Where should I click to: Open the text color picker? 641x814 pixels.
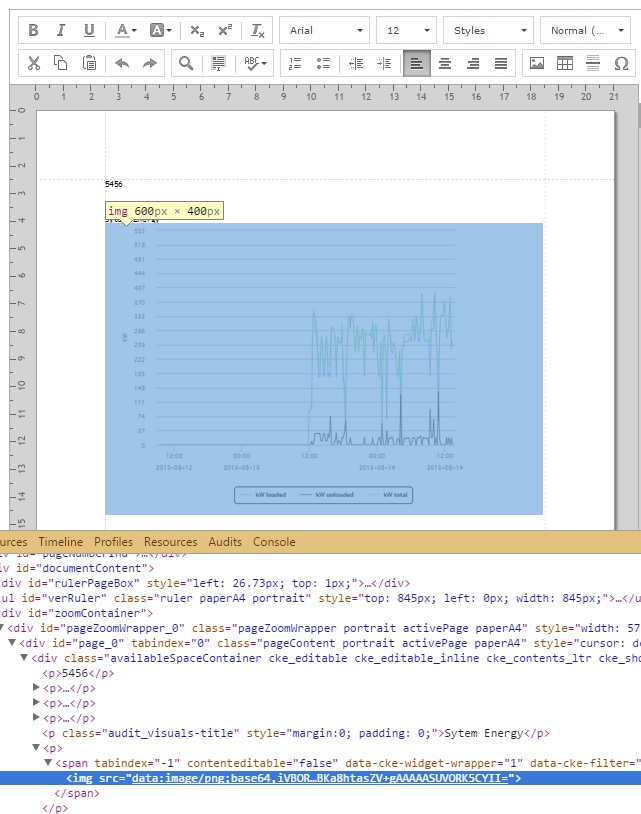124,31
